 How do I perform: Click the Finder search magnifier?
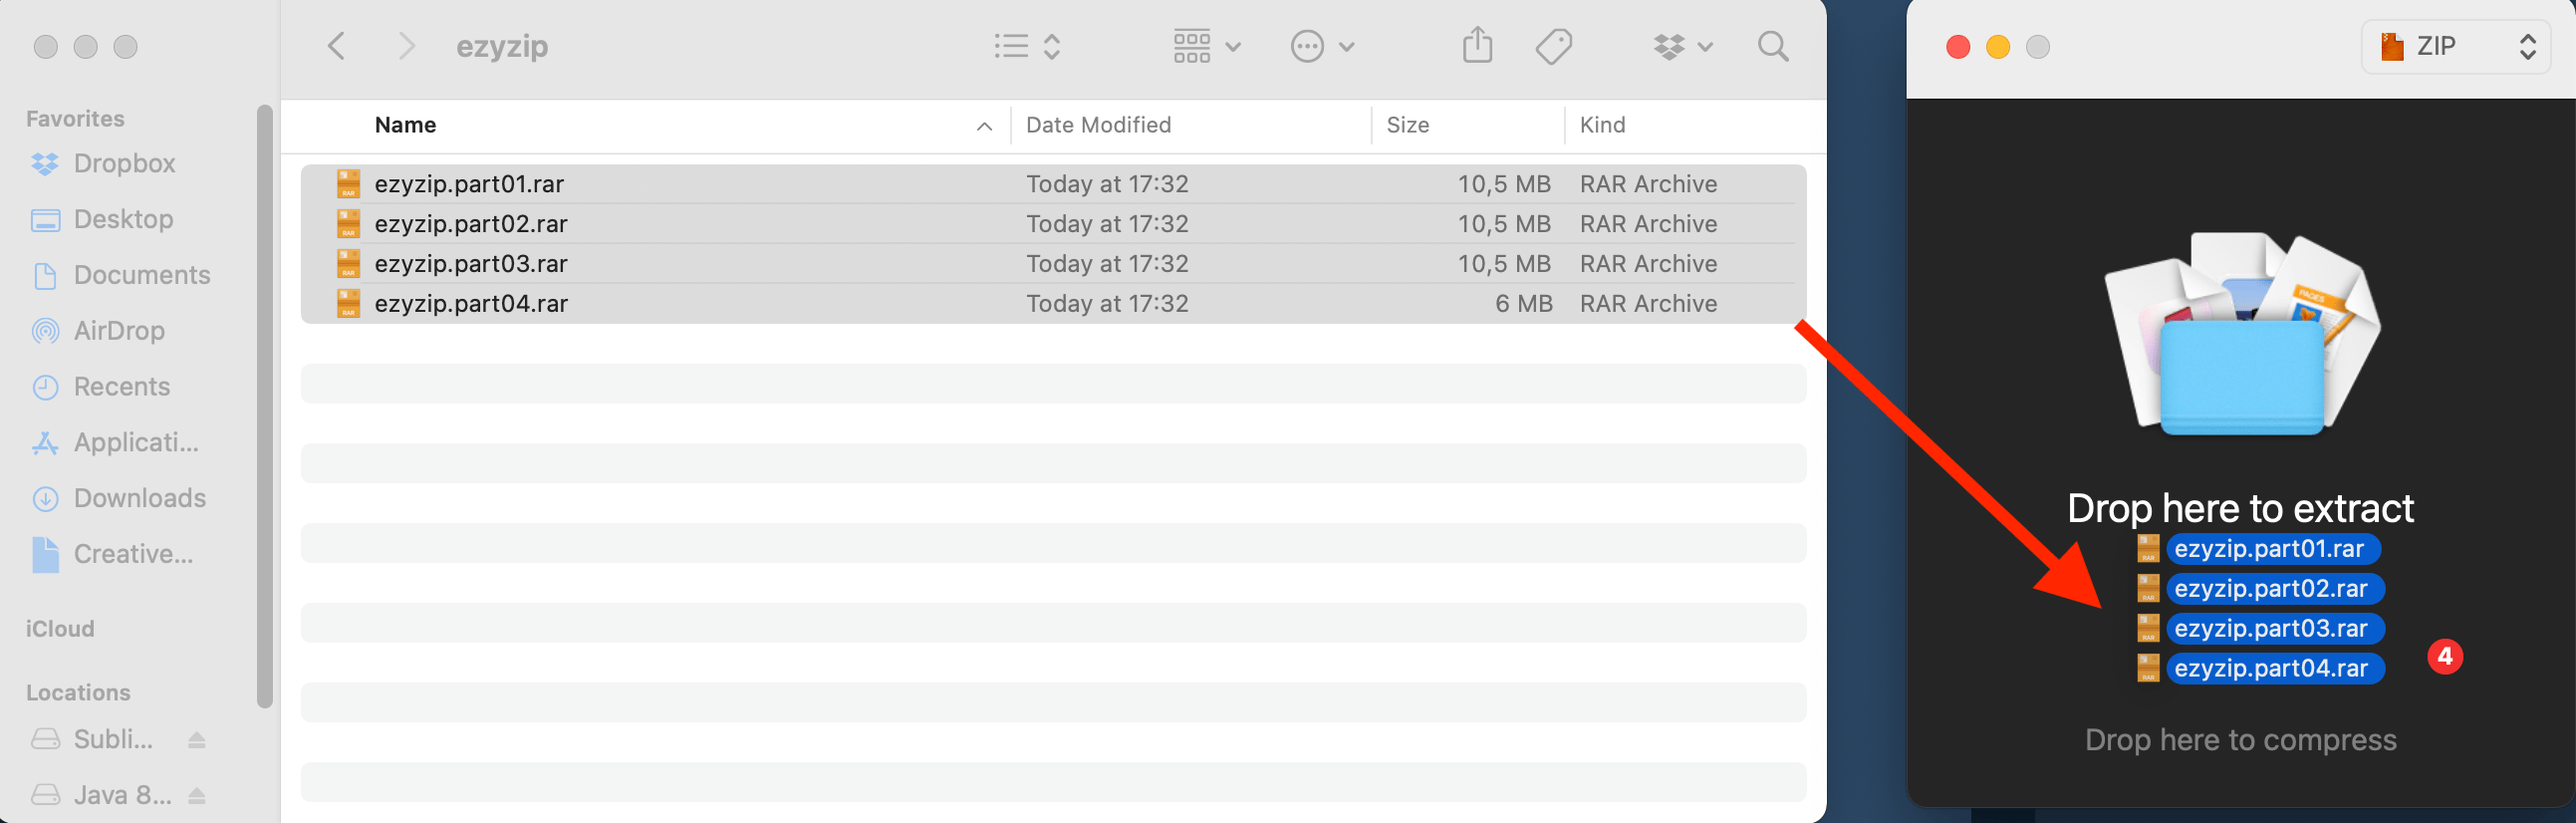pos(1773,46)
